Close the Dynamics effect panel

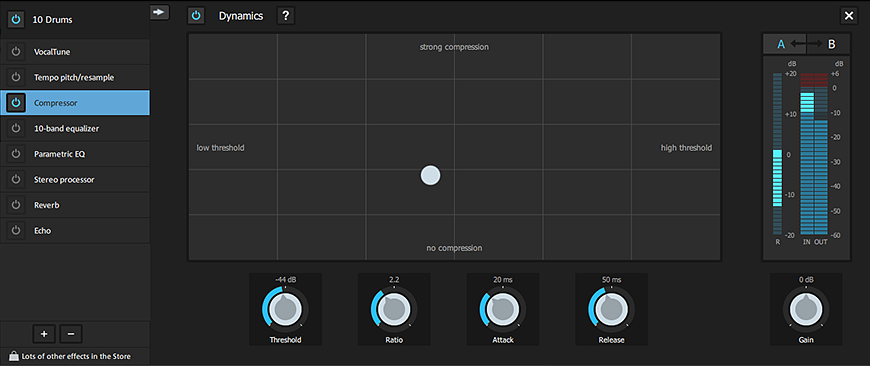click(x=848, y=16)
